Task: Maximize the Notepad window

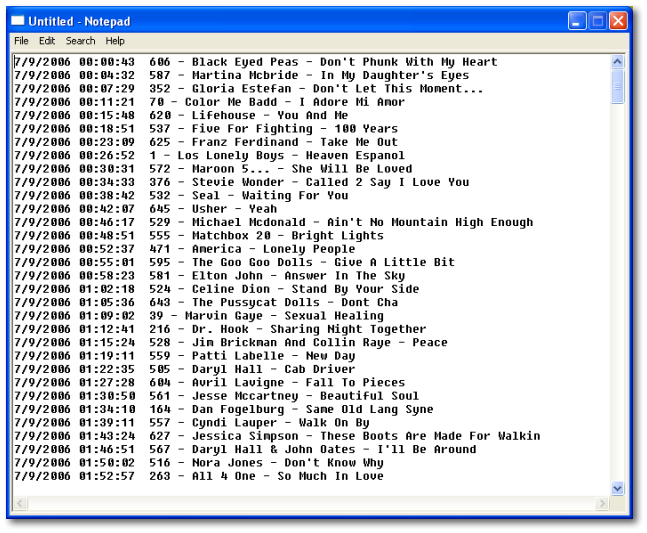Action: click(x=597, y=21)
